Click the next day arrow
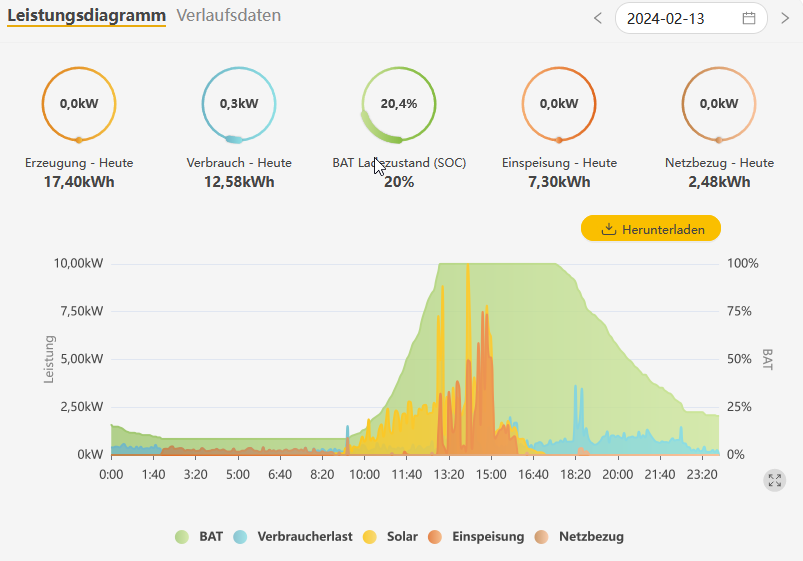Screen dimensions: 803x561 (x=785, y=18)
